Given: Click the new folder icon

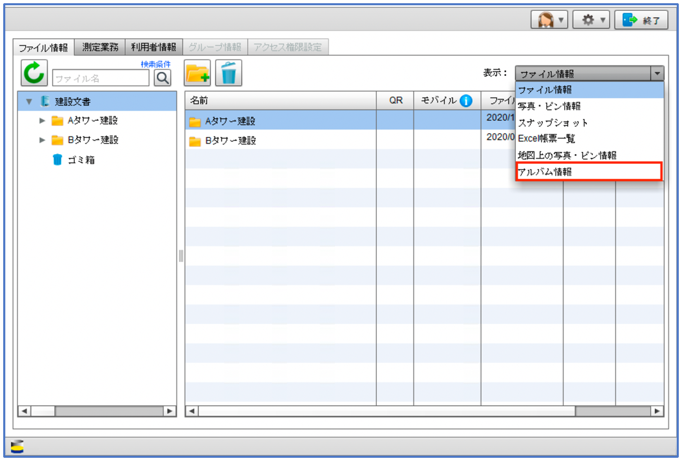Looking at the screenshot, I should [199, 73].
